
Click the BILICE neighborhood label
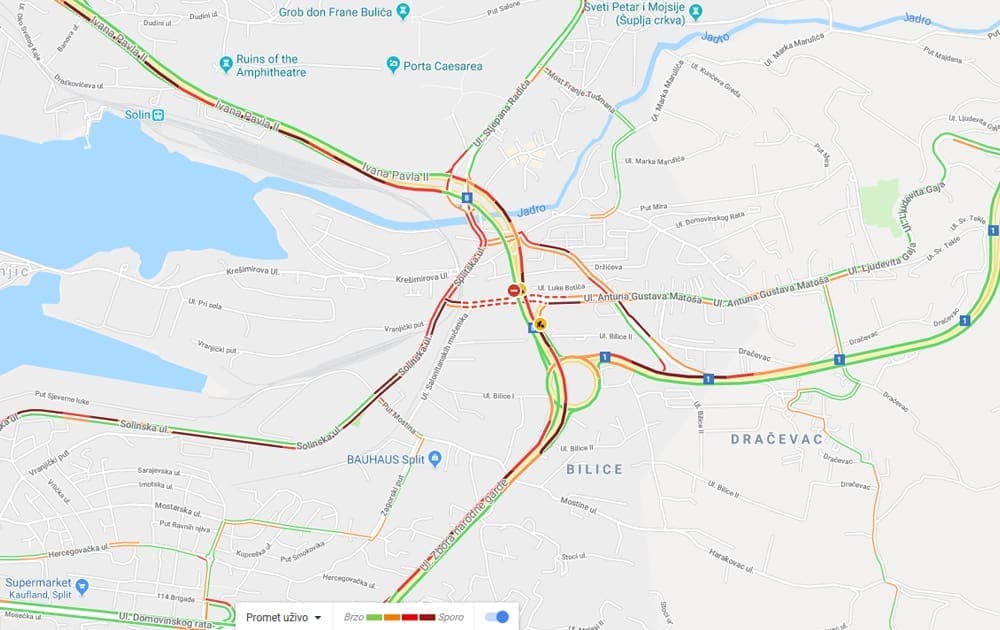point(594,469)
